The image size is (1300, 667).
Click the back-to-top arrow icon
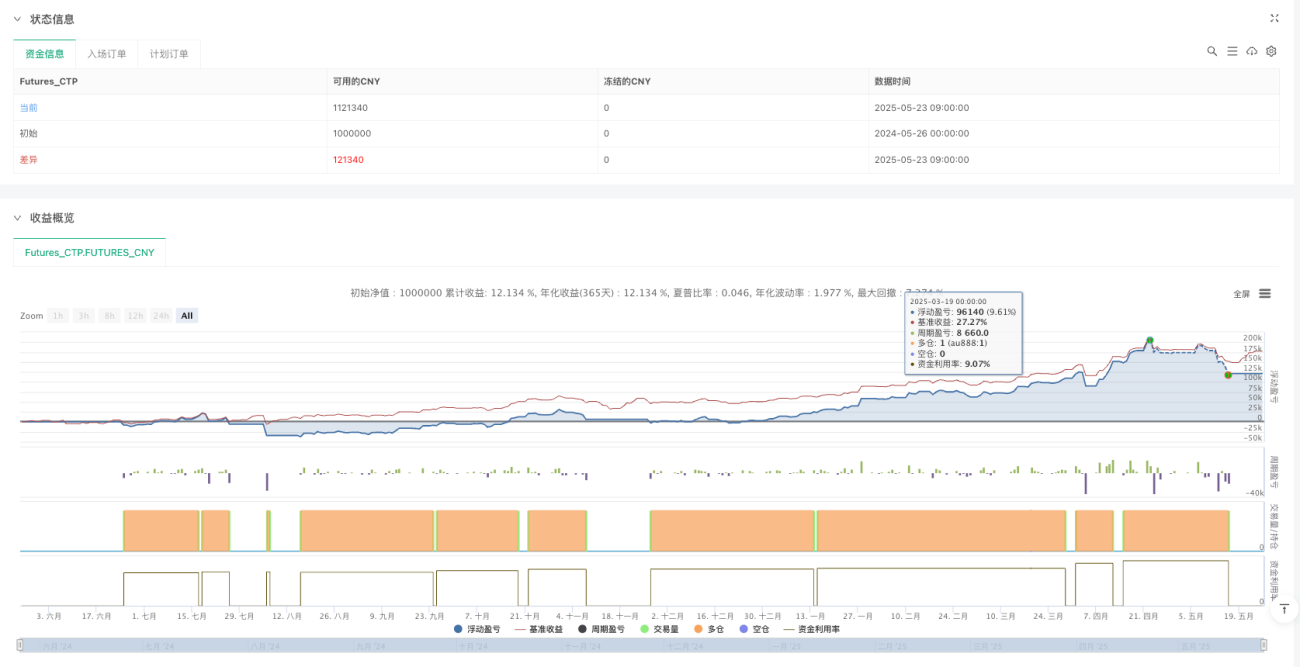[1283, 607]
